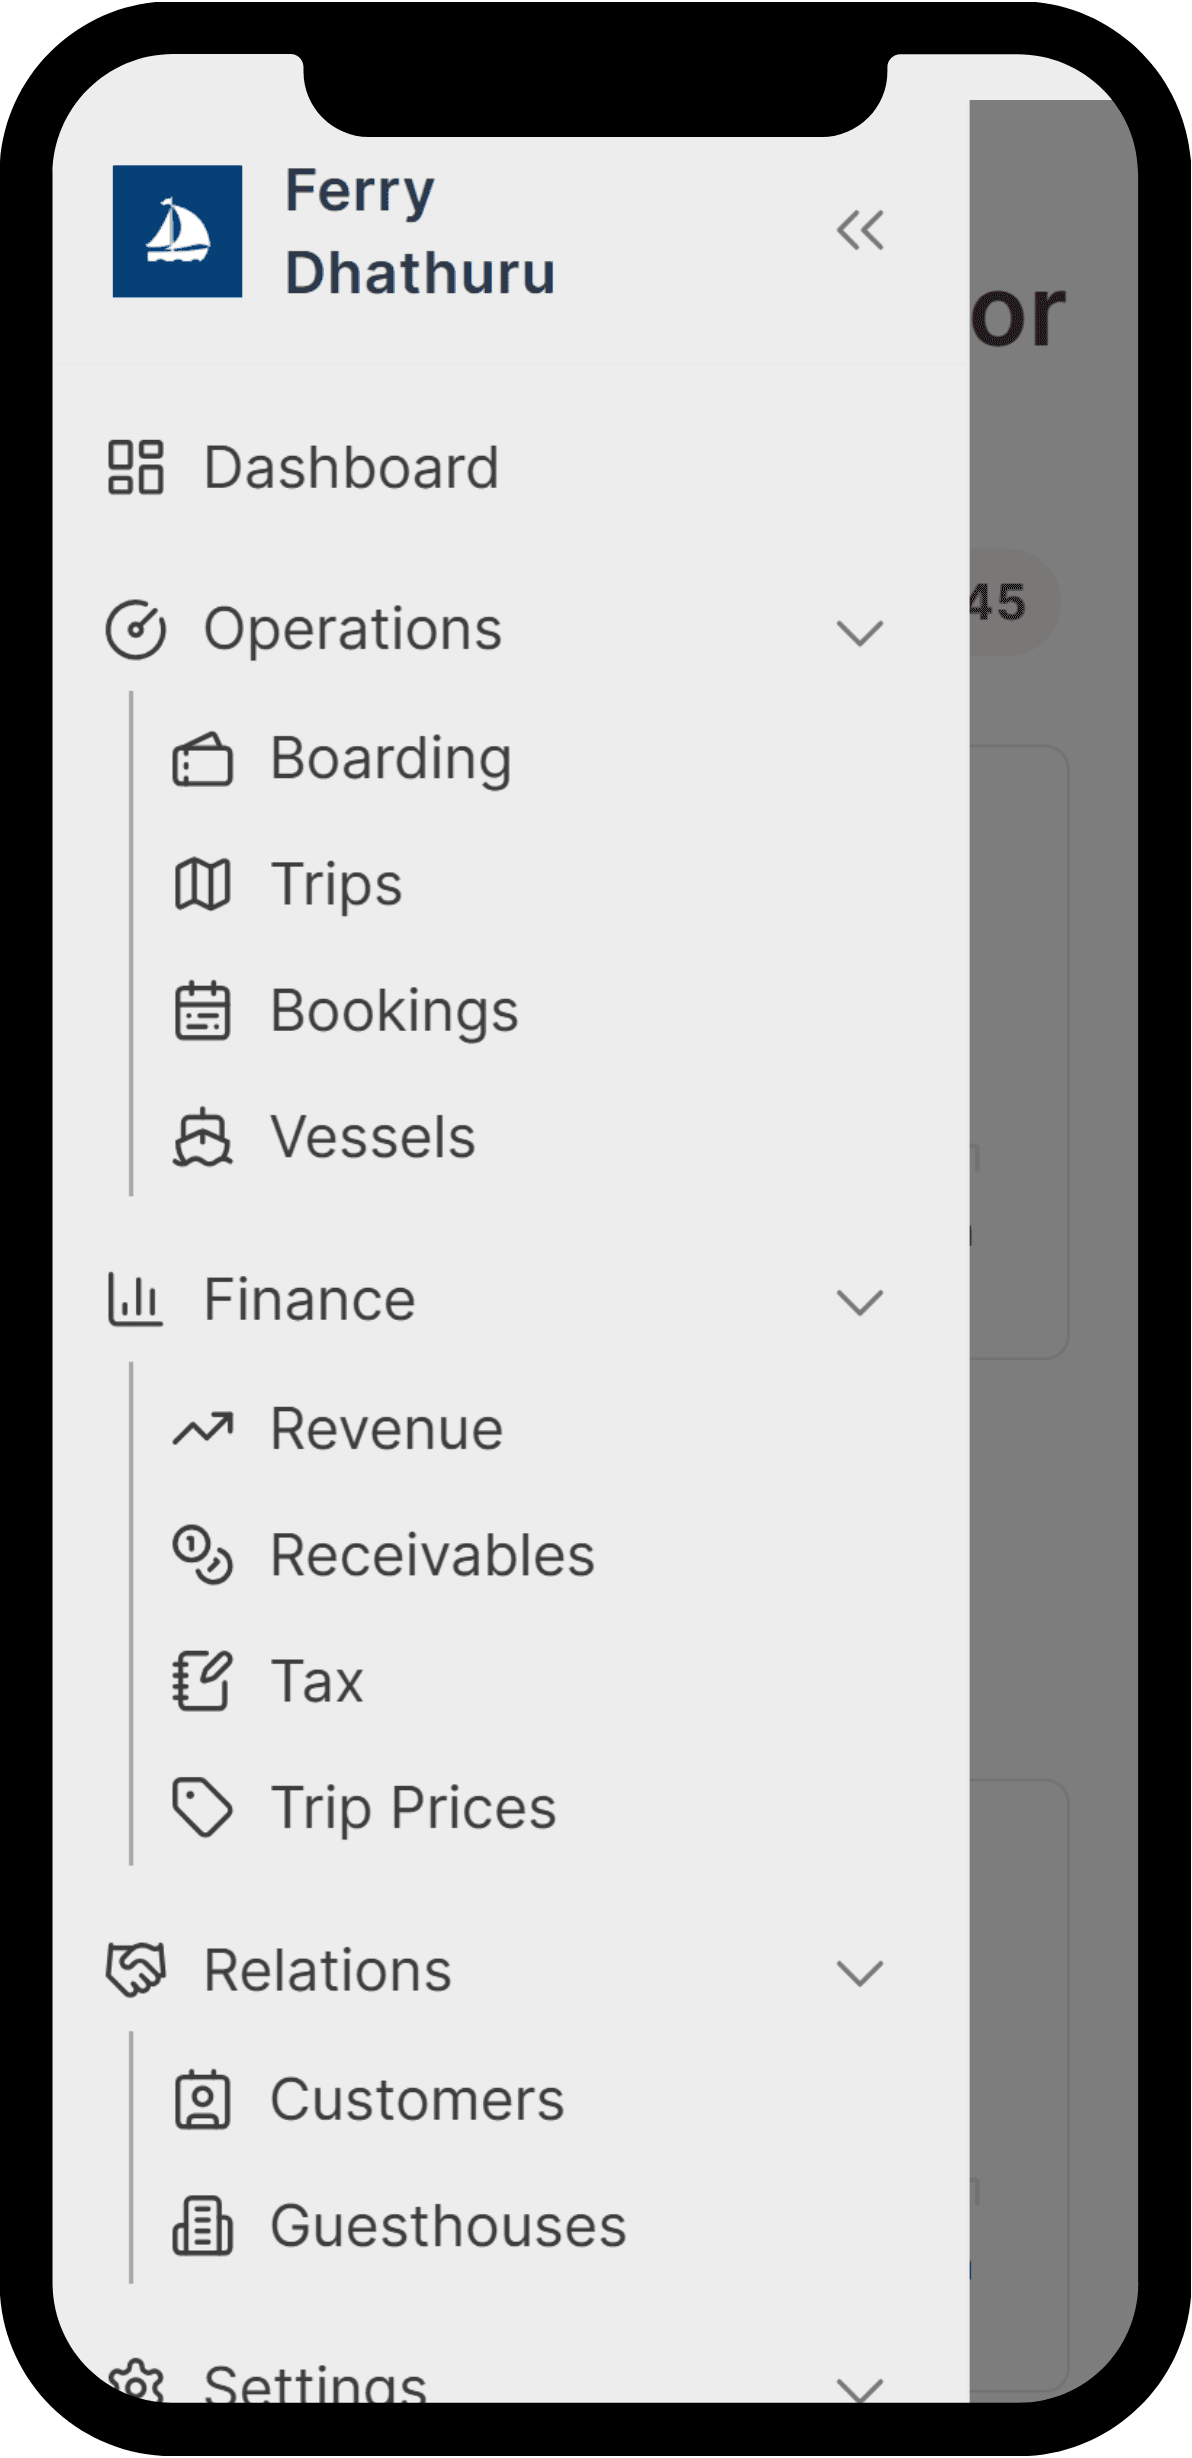
Task: Select the Guesthouses building icon
Action: coord(203,2225)
